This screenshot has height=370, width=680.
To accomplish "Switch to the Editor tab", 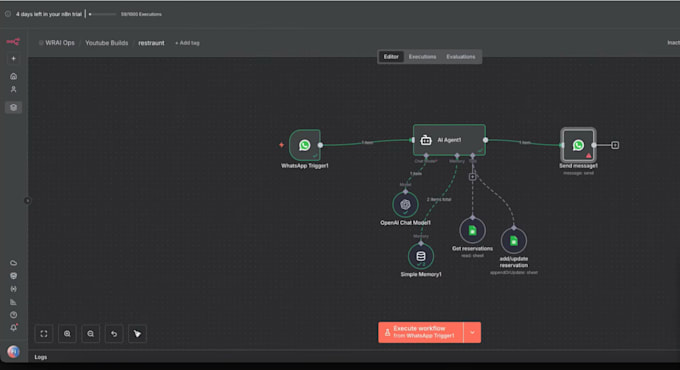I will (x=391, y=57).
